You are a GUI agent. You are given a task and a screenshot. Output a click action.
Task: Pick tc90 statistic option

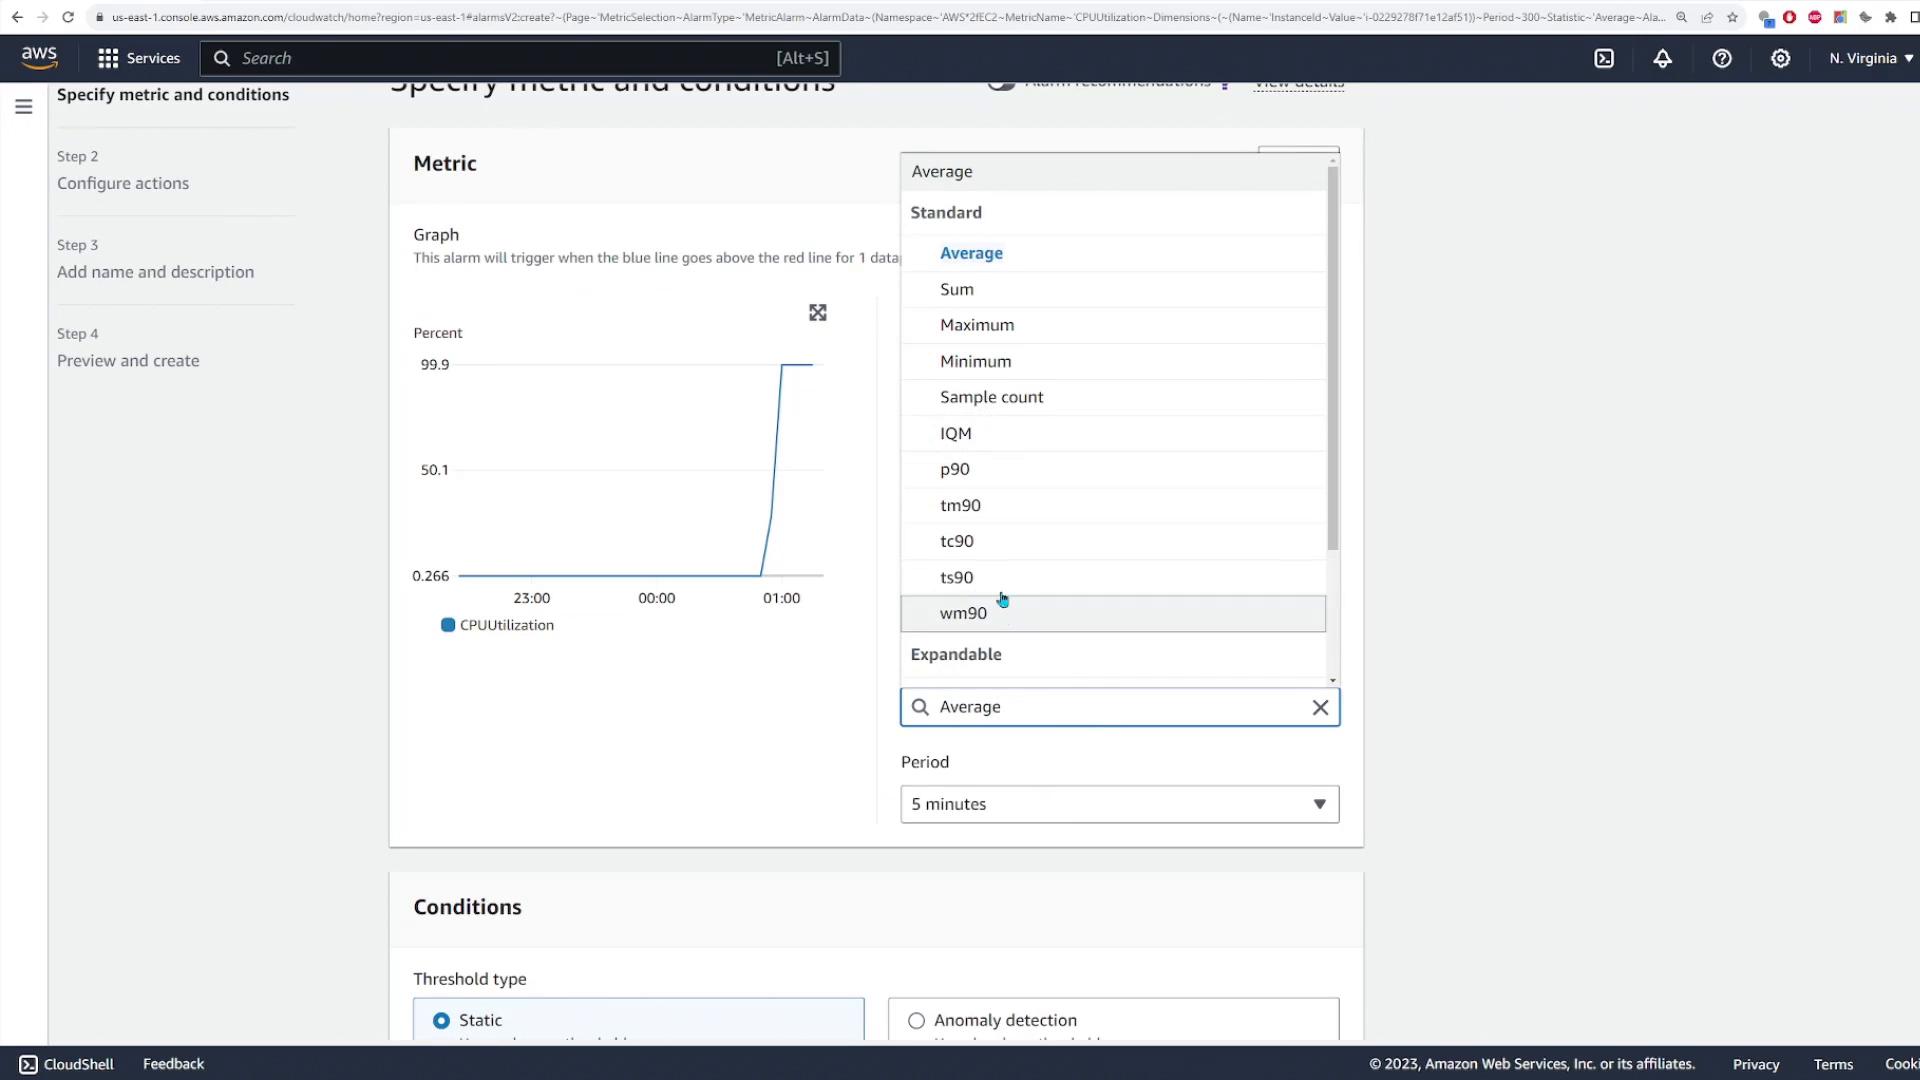pos(1113,541)
